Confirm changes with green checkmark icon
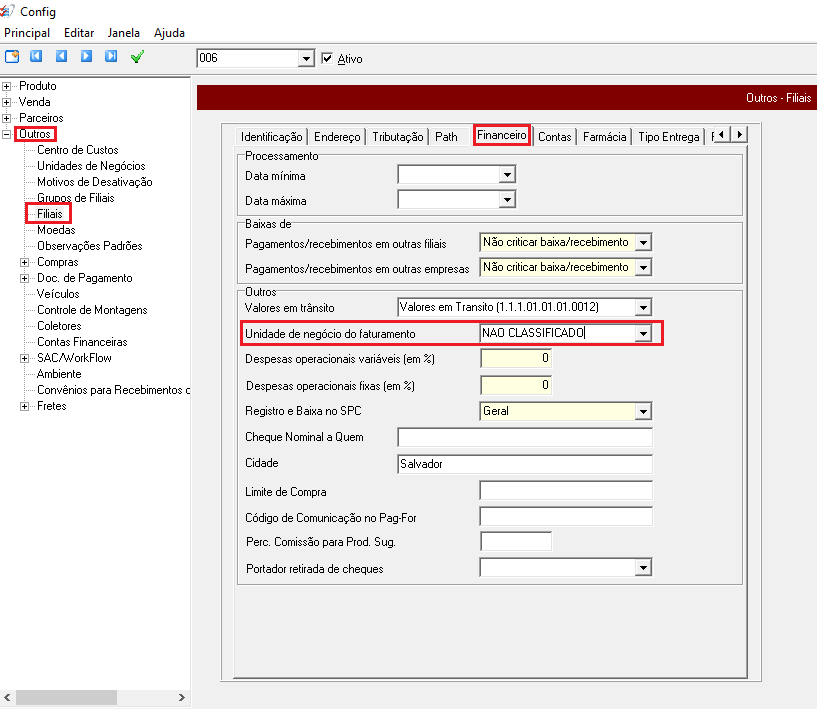Image resolution: width=817 pixels, height=709 pixels. pyautogui.click(x=138, y=57)
